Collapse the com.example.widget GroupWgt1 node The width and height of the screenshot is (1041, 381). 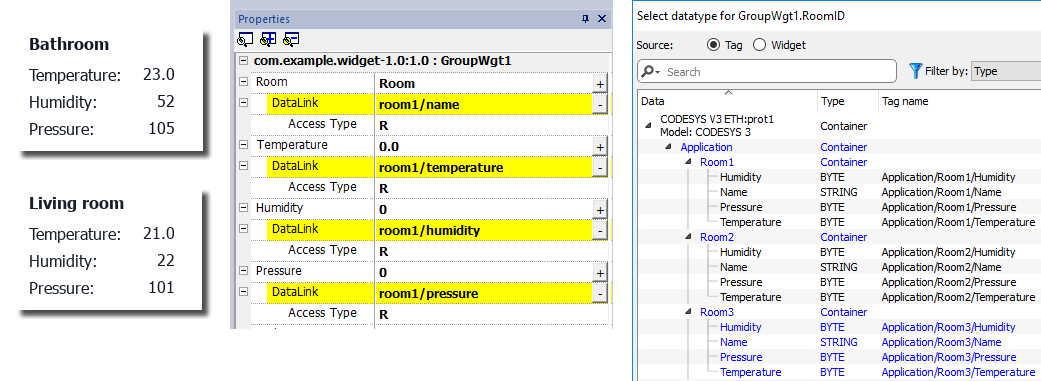coord(243,61)
